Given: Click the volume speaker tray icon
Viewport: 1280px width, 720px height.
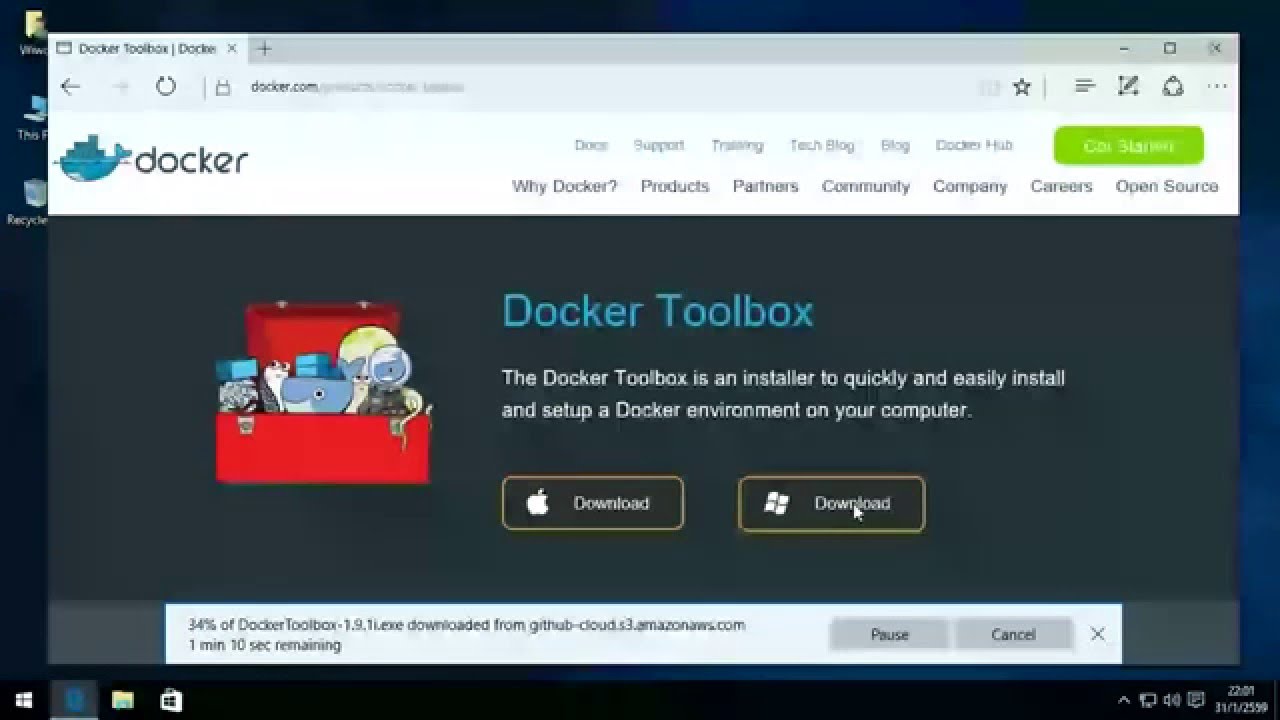Looking at the screenshot, I should [1171, 700].
